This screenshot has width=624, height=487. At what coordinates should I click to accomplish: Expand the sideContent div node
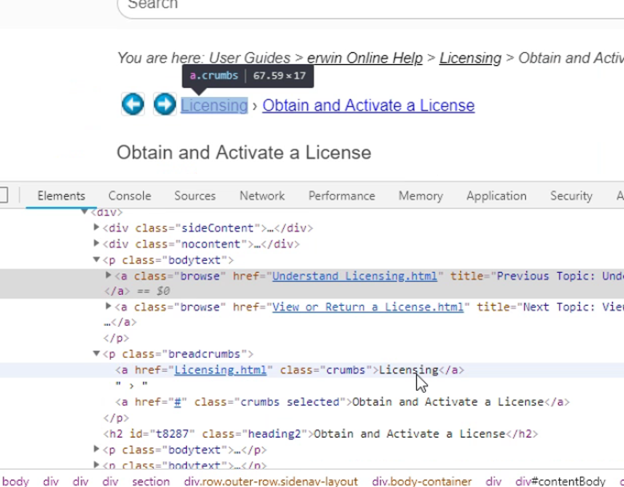96,227
